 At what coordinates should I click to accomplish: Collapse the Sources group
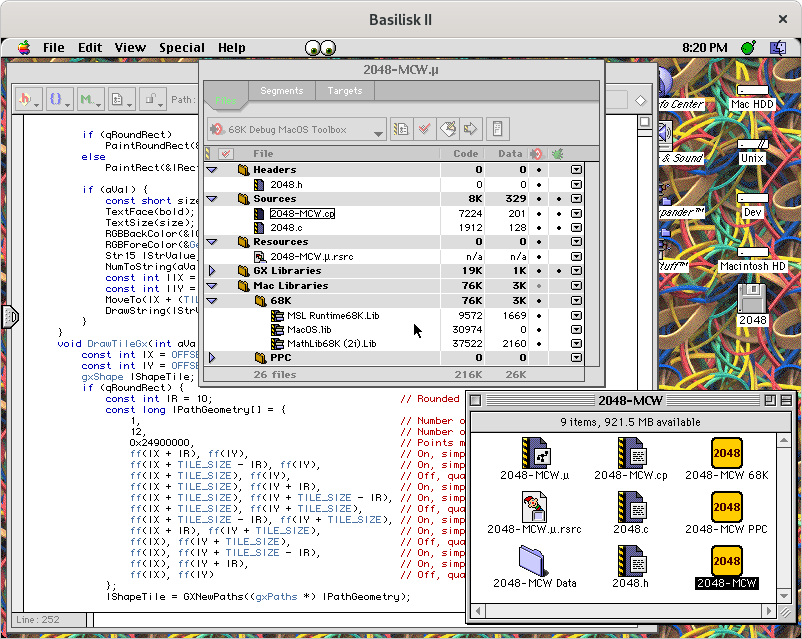[x=212, y=199]
